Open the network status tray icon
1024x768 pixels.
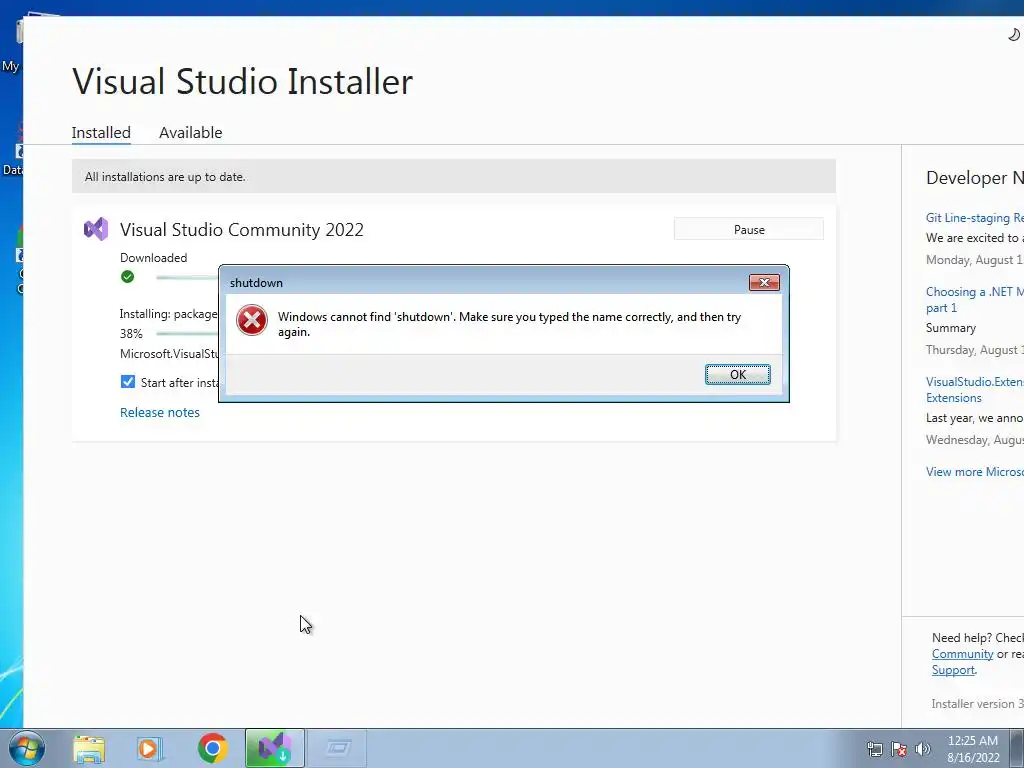point(874,749)
